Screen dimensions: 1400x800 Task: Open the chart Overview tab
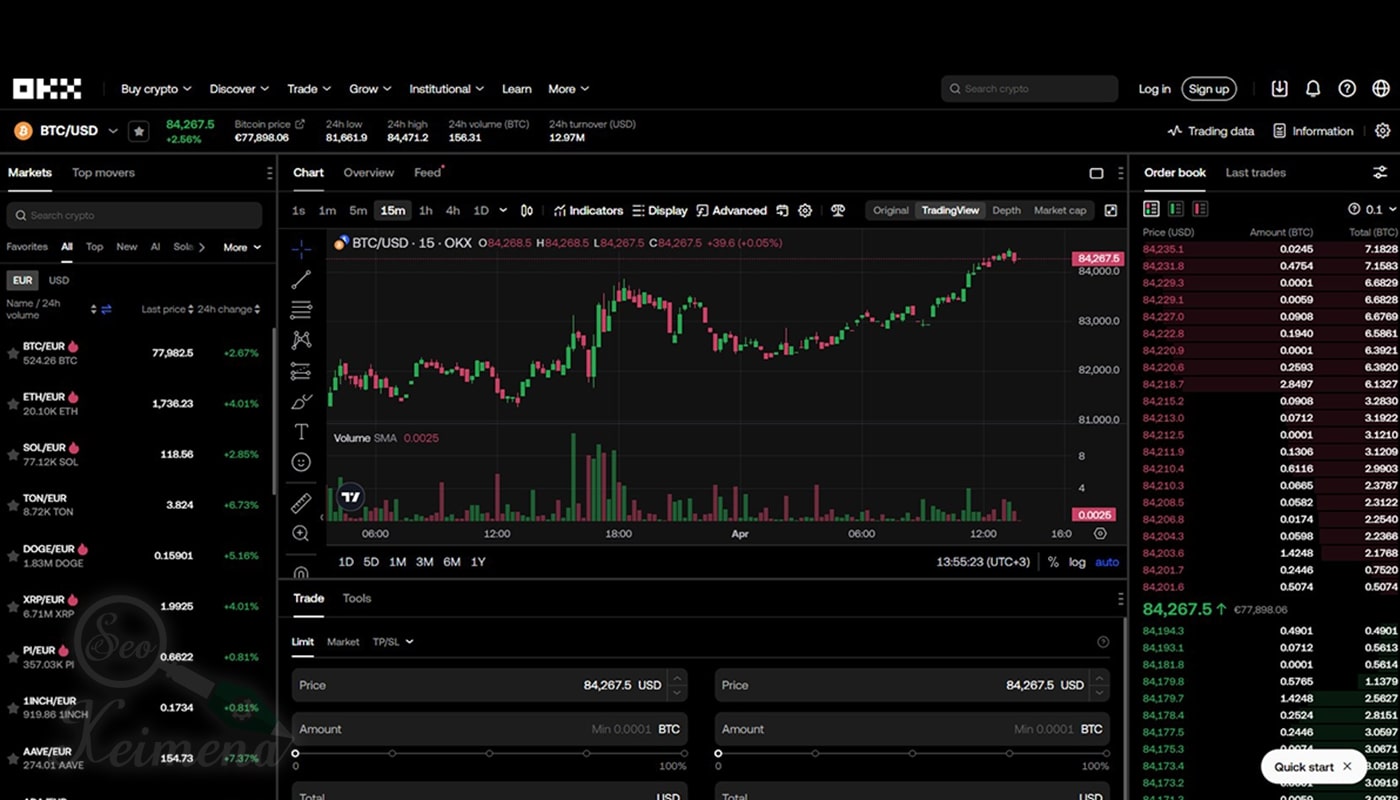[369, 173]
